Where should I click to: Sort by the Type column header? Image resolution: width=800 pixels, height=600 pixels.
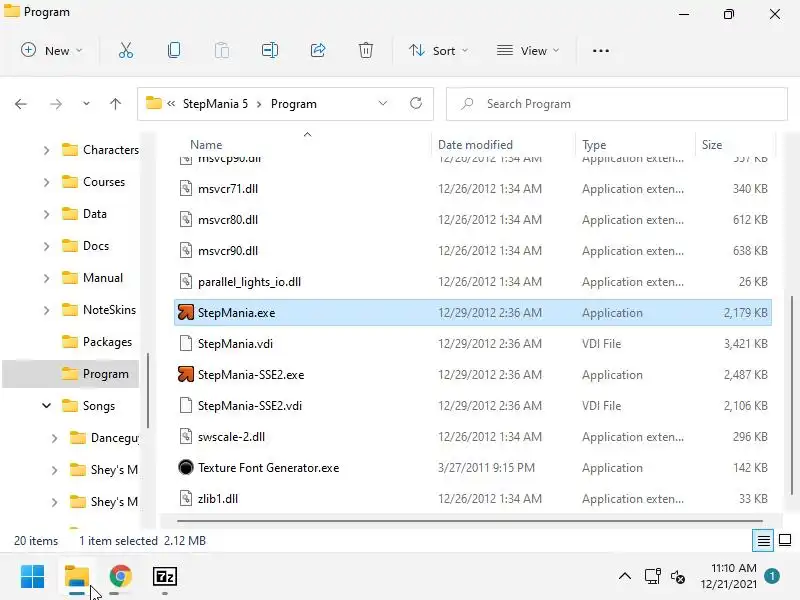(594, 145)
